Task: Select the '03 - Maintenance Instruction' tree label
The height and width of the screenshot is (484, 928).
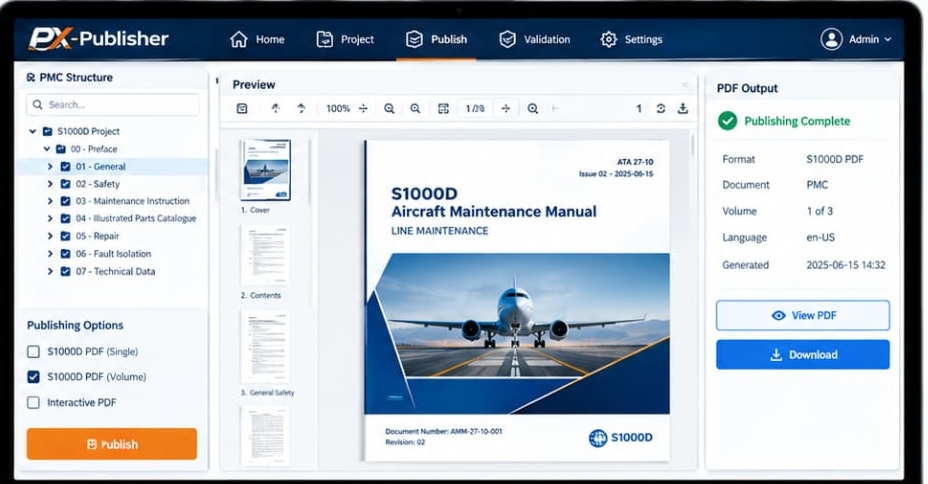Action: tap(133, 201)
